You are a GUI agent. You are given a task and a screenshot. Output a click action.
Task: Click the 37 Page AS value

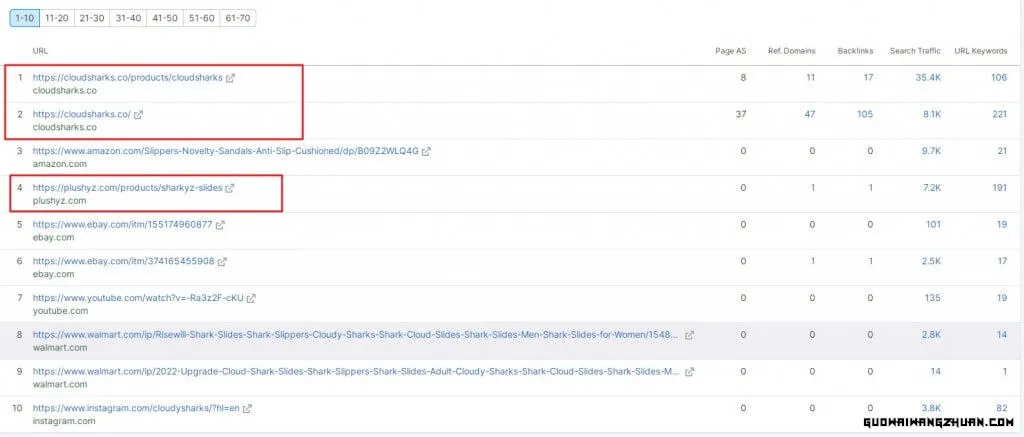click(741, 114)
